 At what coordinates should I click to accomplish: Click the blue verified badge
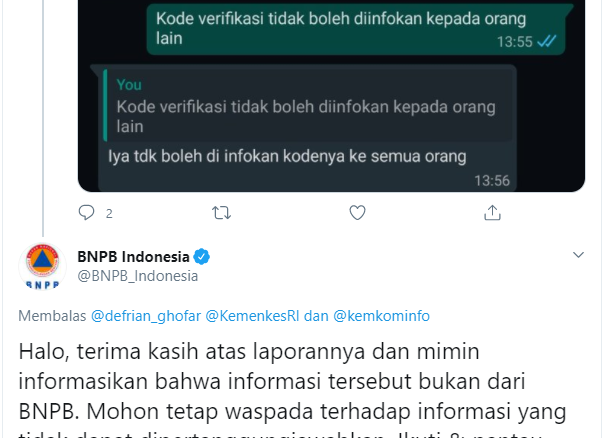(x=202, y=257)
